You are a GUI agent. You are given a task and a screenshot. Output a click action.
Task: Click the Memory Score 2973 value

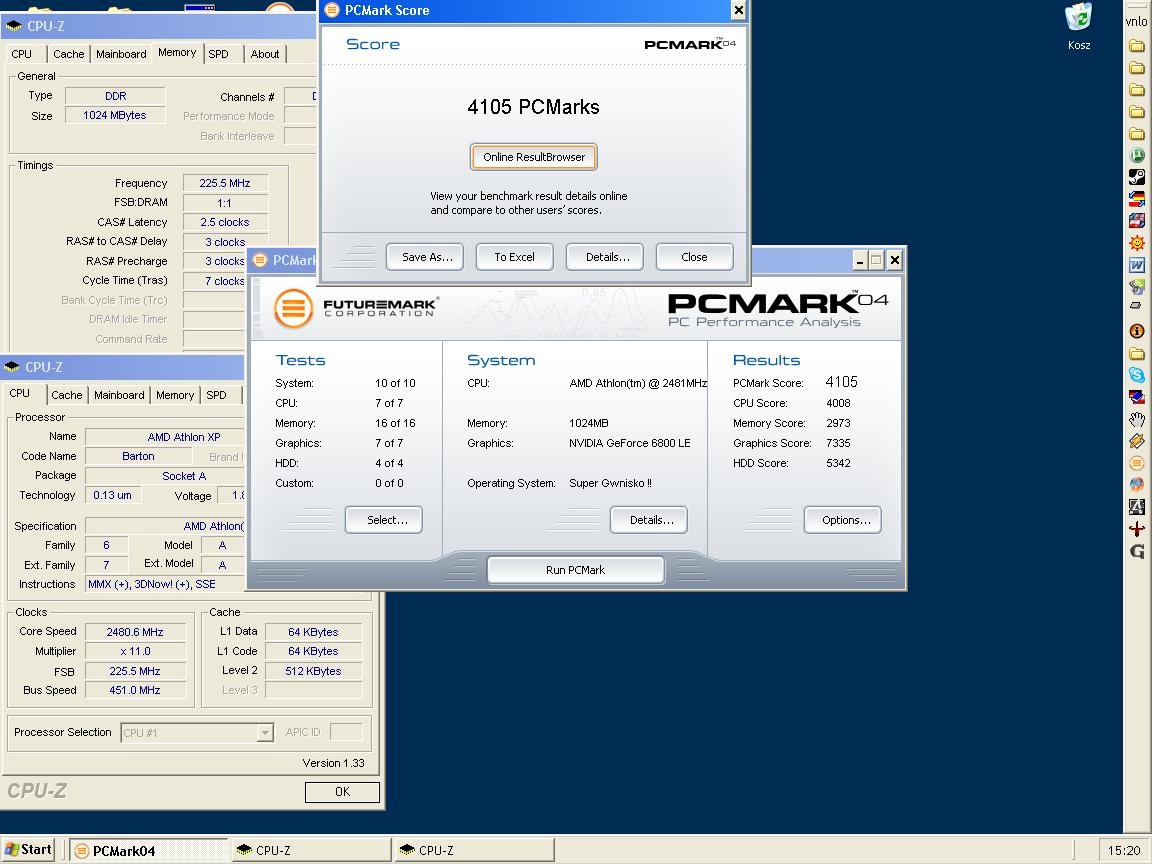pyautogui.click(x=838, y=423)
